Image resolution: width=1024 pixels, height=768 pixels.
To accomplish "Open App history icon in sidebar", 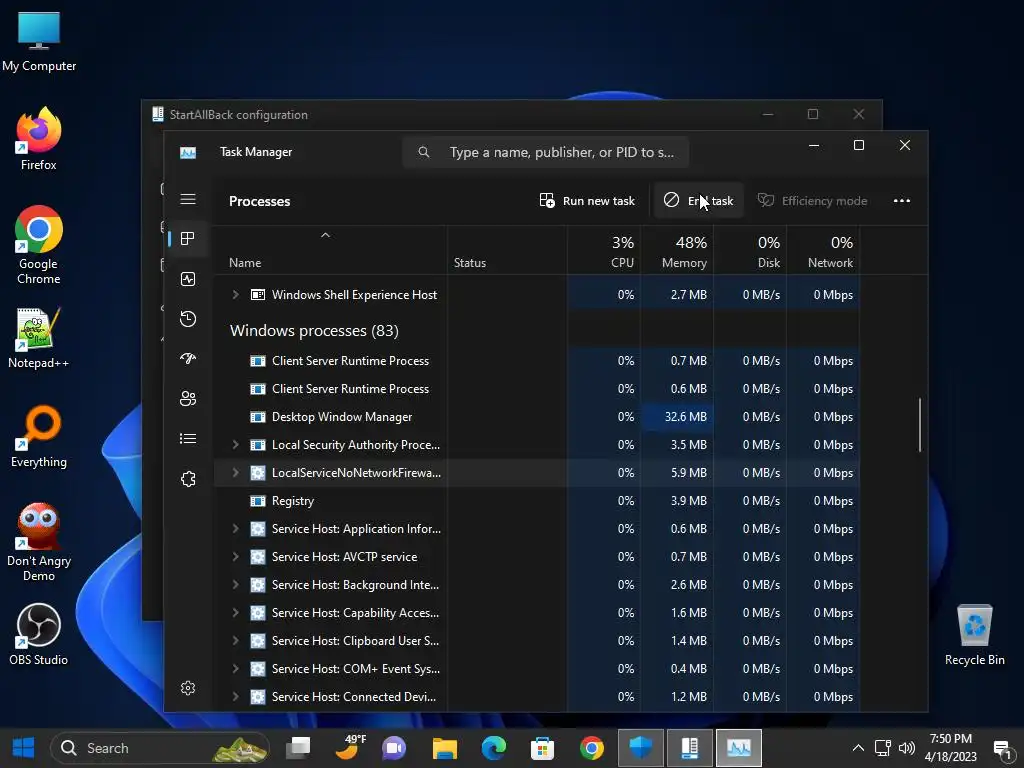I will tap(188, 319).
